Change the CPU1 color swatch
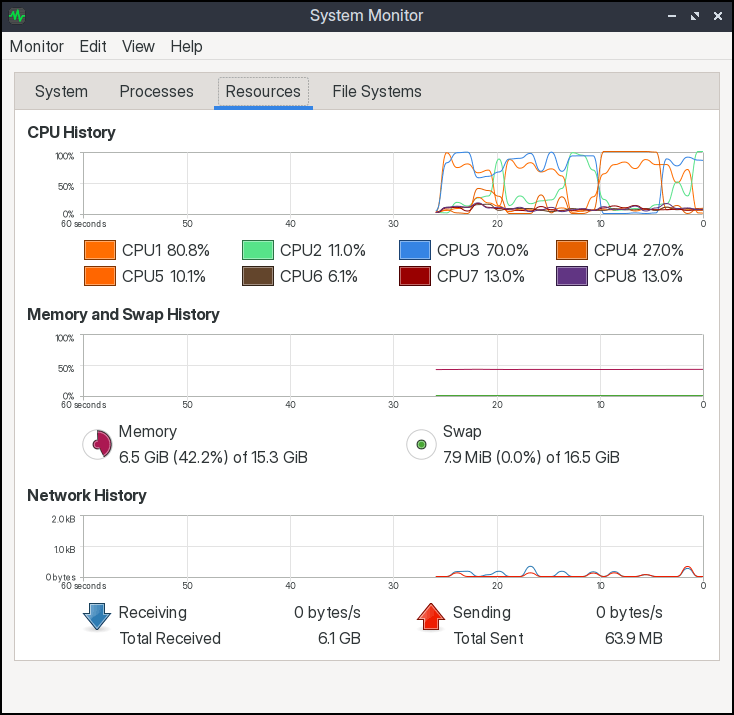 100,250
